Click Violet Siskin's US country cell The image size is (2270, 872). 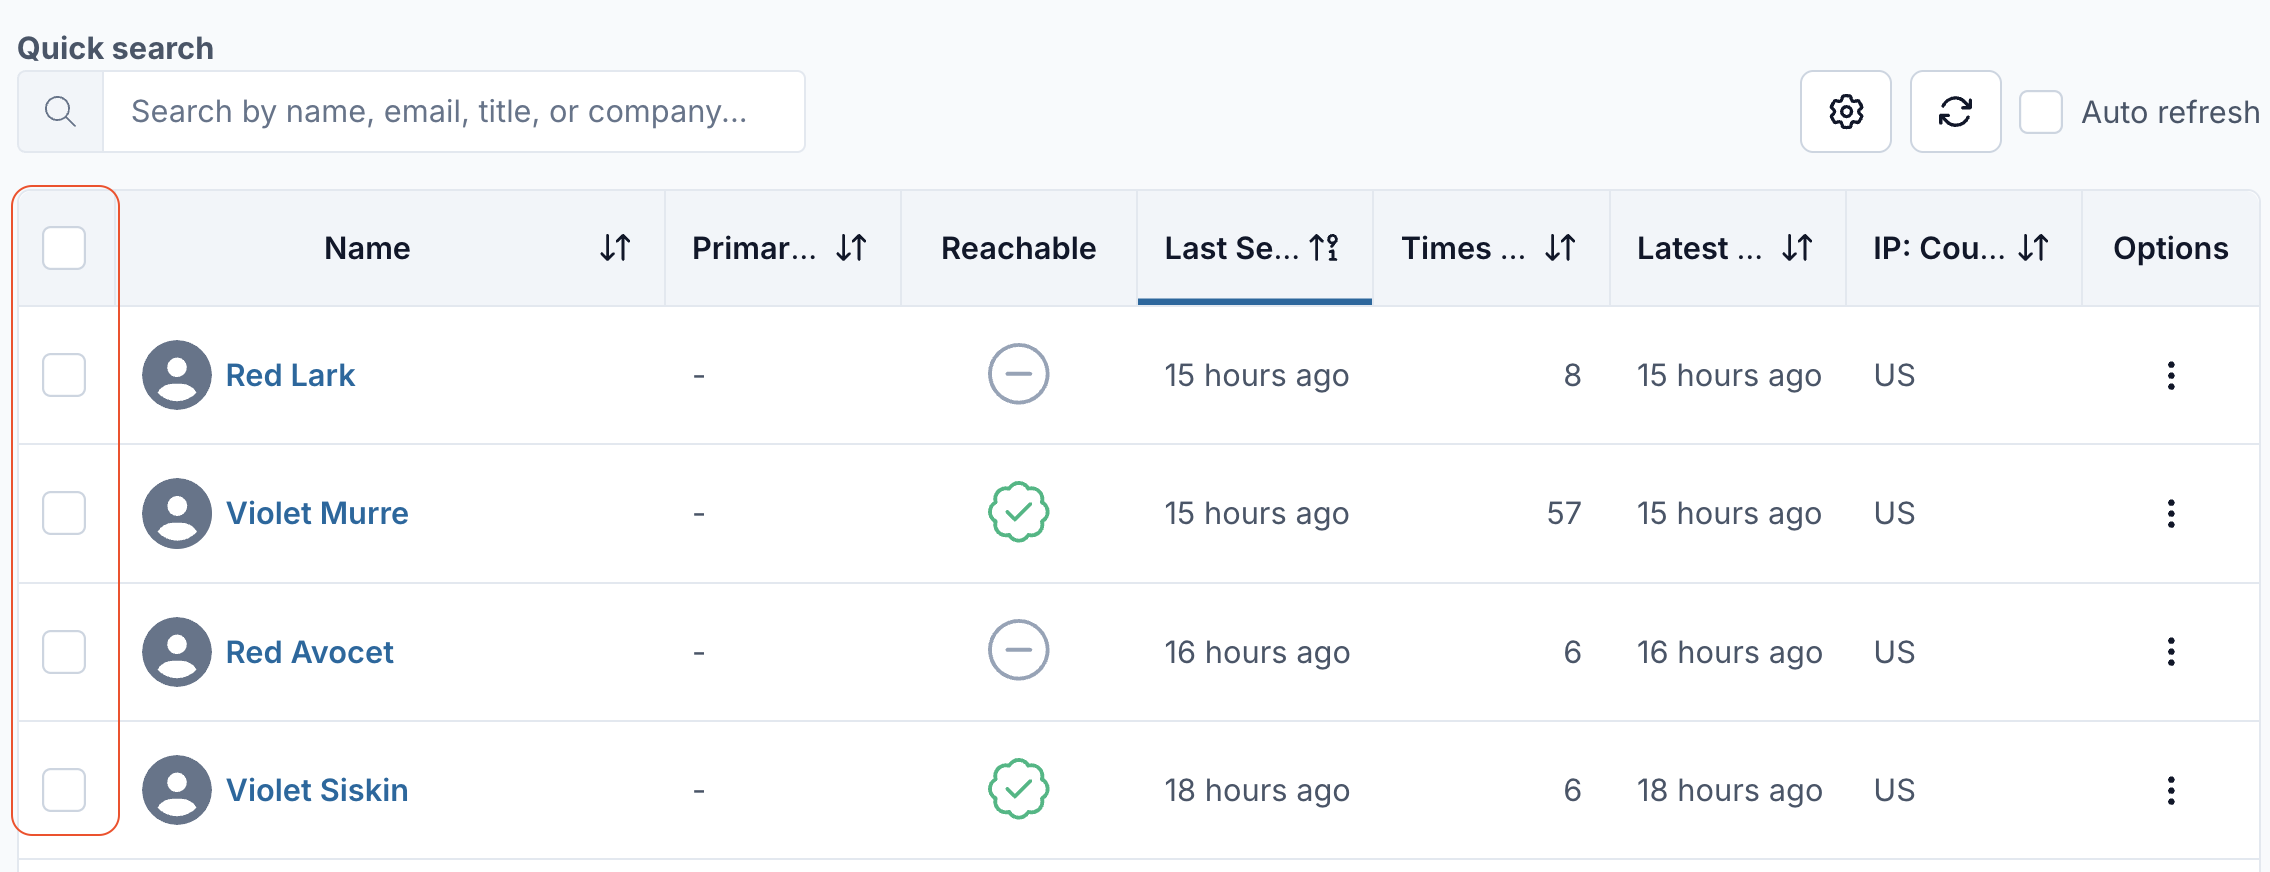pos(1894,790)
